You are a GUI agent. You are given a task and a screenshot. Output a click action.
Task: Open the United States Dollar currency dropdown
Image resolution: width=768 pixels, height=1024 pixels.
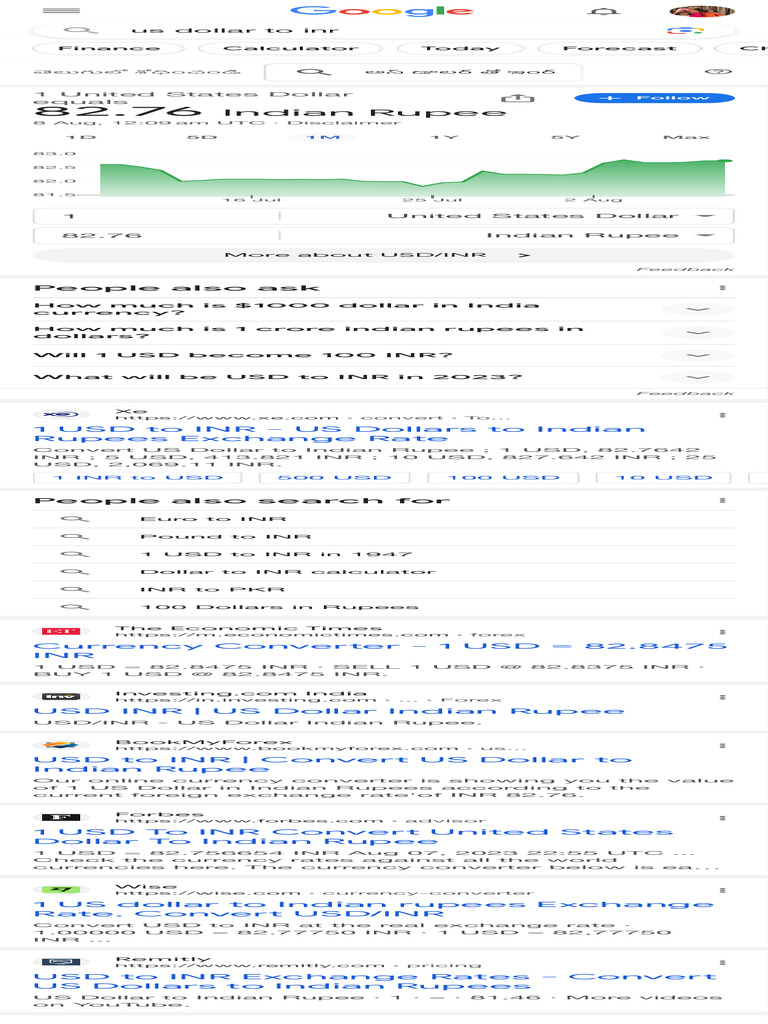(507, 216)
